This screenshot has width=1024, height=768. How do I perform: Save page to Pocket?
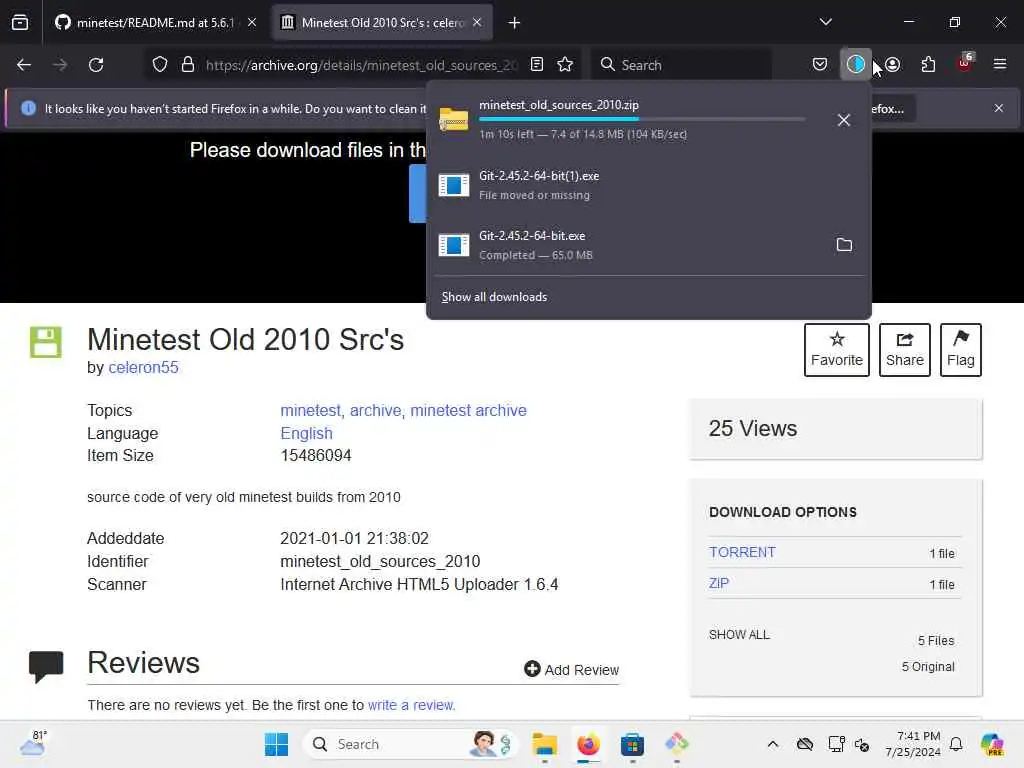pyautogui.click(x=820, y=65)
